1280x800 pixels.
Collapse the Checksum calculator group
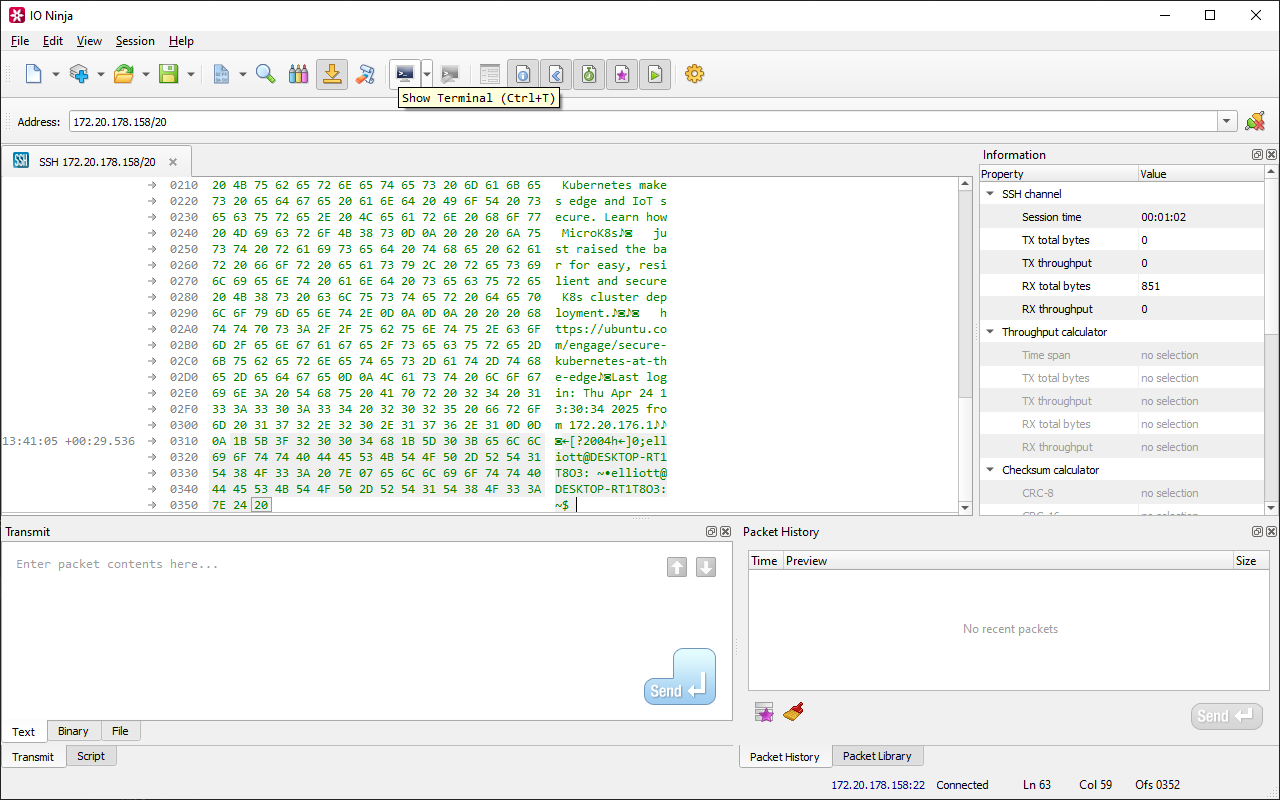(990, 470)
